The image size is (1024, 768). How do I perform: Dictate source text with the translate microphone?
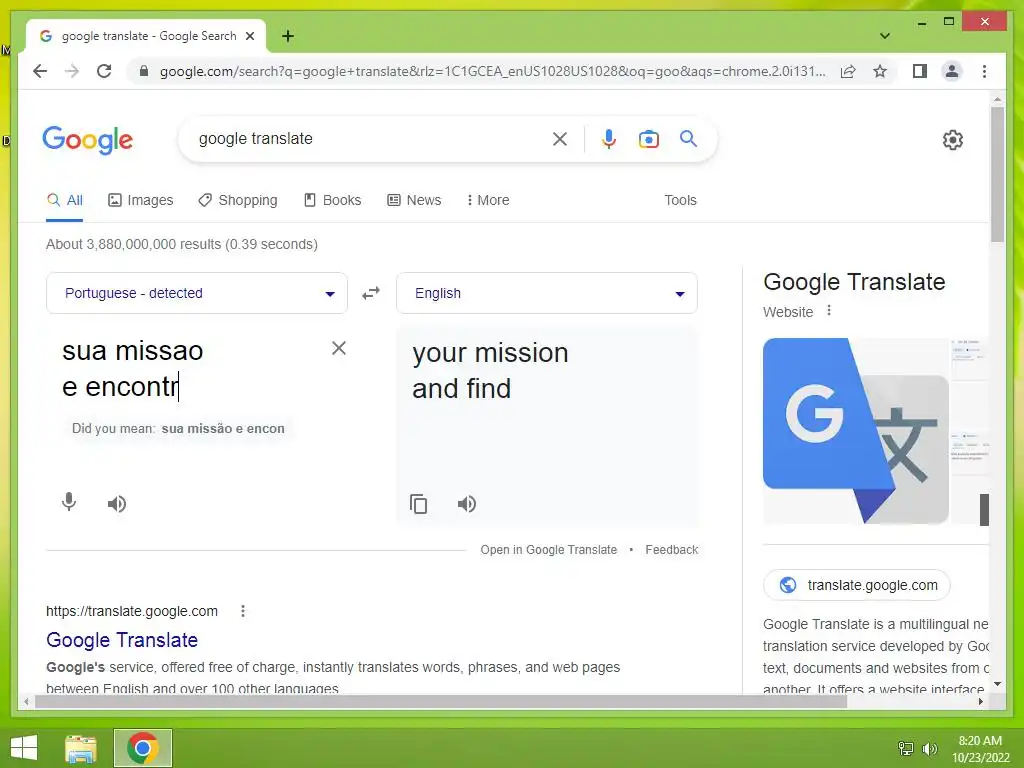click(x=69, y=502)
